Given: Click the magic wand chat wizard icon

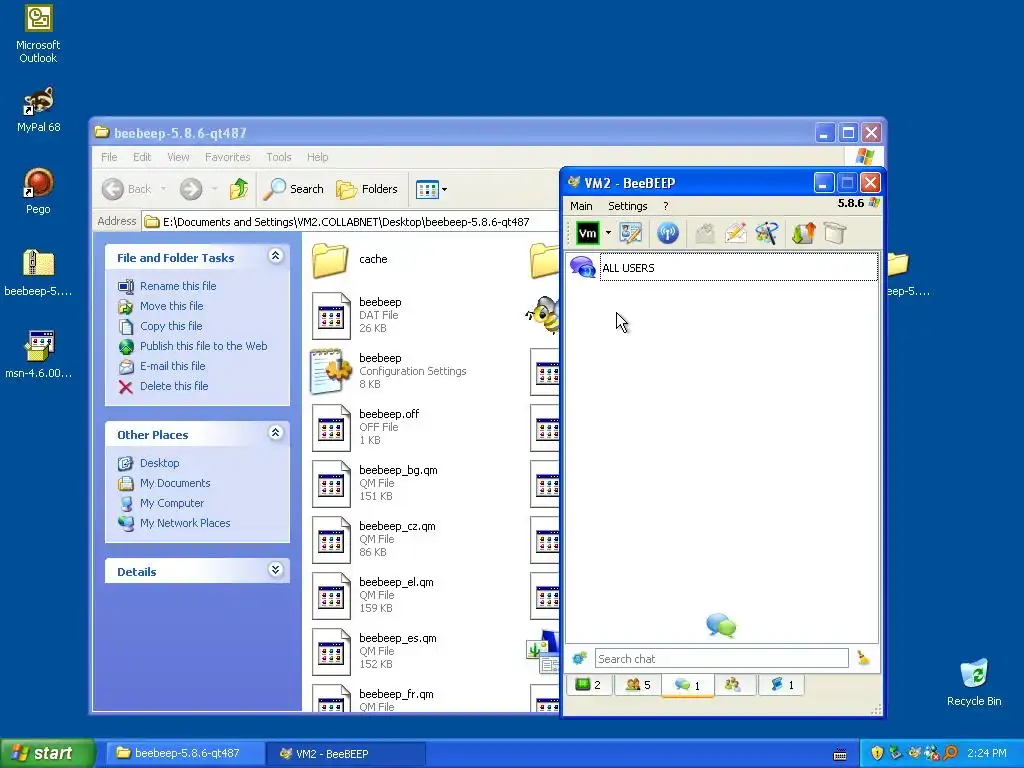Looking at the screenshot, I should pyautogui.click(x=767, y=233).
